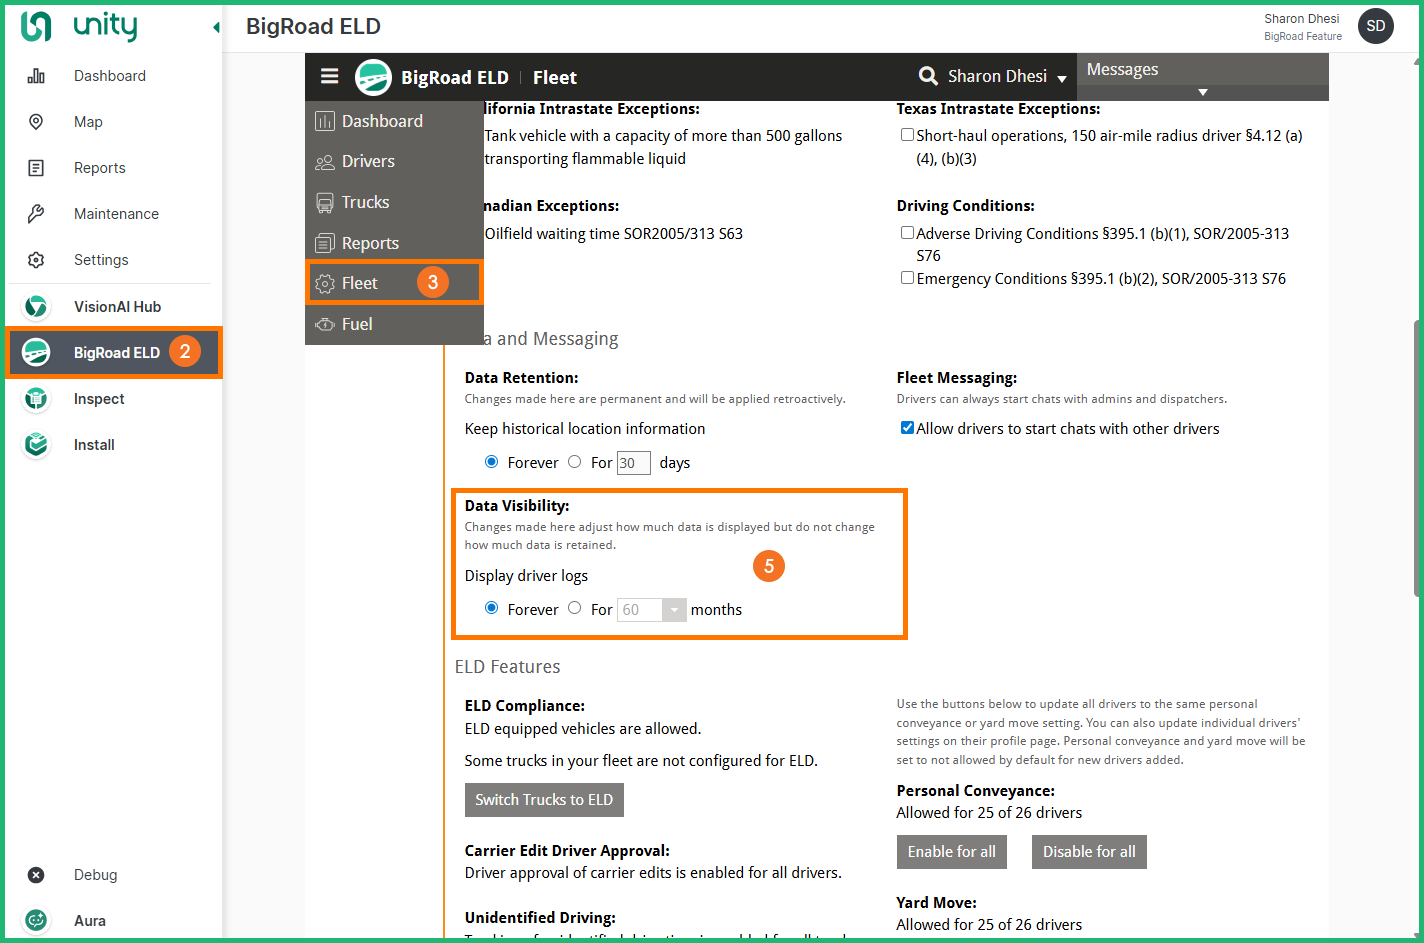Open Drivers in the BigRoad menu
1424x943 pixels.
point(368,162)
